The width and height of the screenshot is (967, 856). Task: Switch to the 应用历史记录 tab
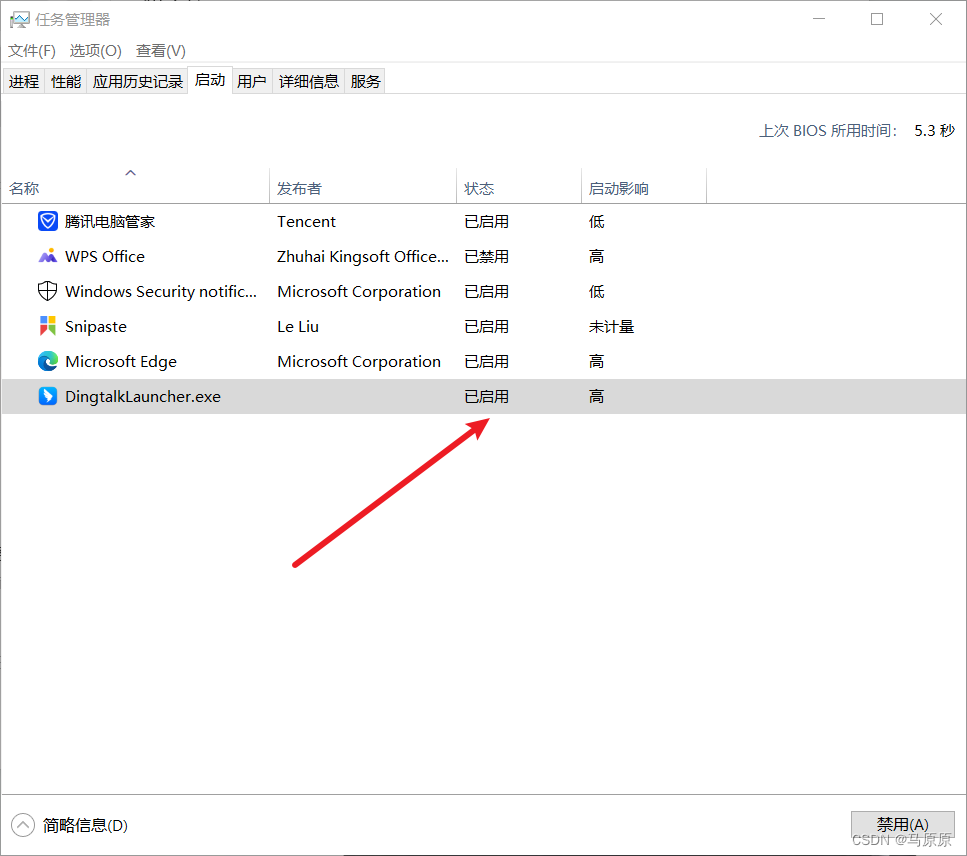tap(138, 81)
